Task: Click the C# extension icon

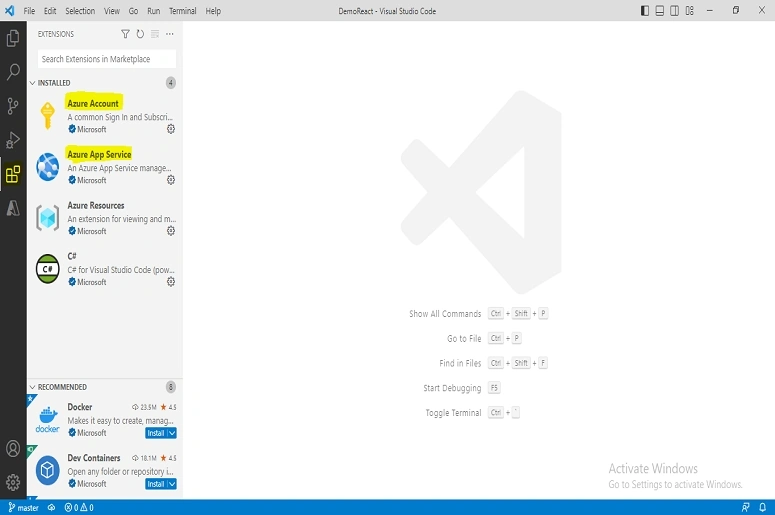Action: click(47, 269)
